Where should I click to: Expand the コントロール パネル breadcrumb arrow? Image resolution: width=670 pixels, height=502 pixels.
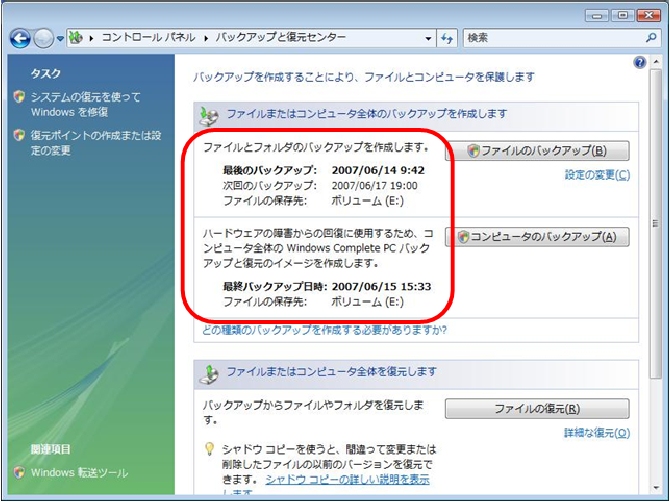(205, 38)
